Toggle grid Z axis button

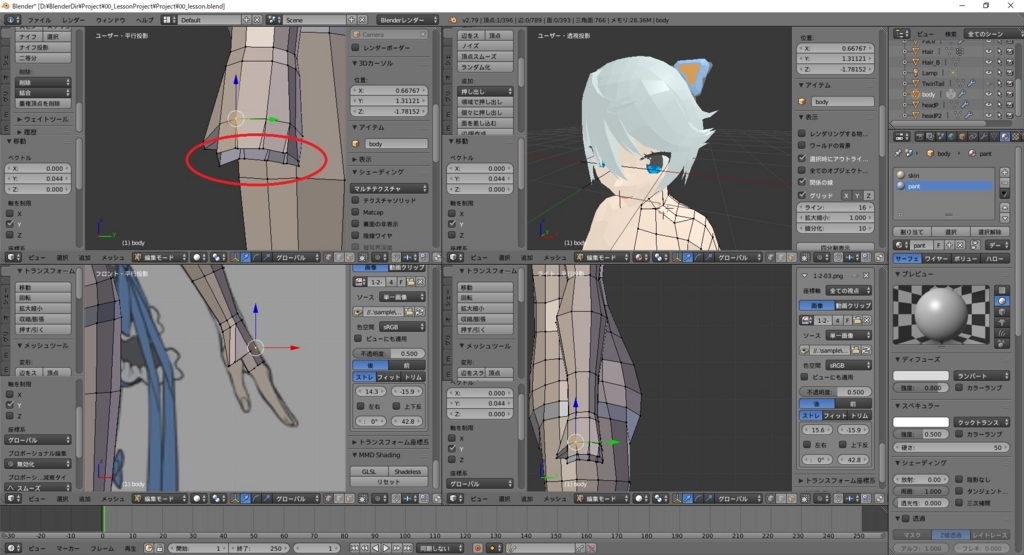coord(869,195)
